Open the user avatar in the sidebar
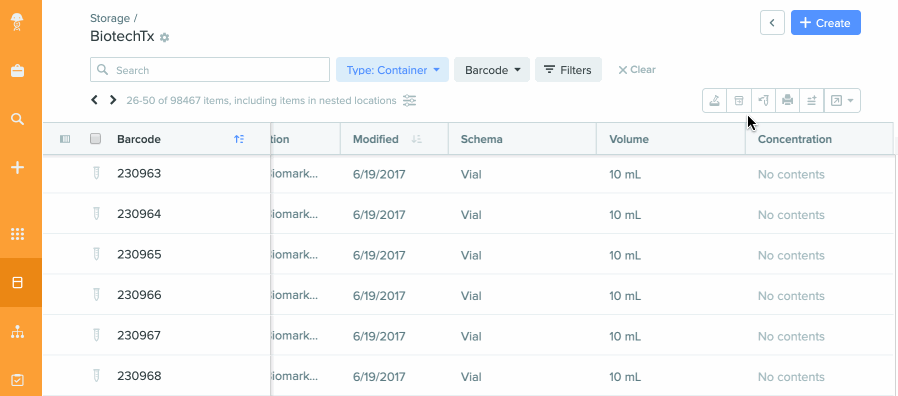The image size is (898, 396). (18, 22)
